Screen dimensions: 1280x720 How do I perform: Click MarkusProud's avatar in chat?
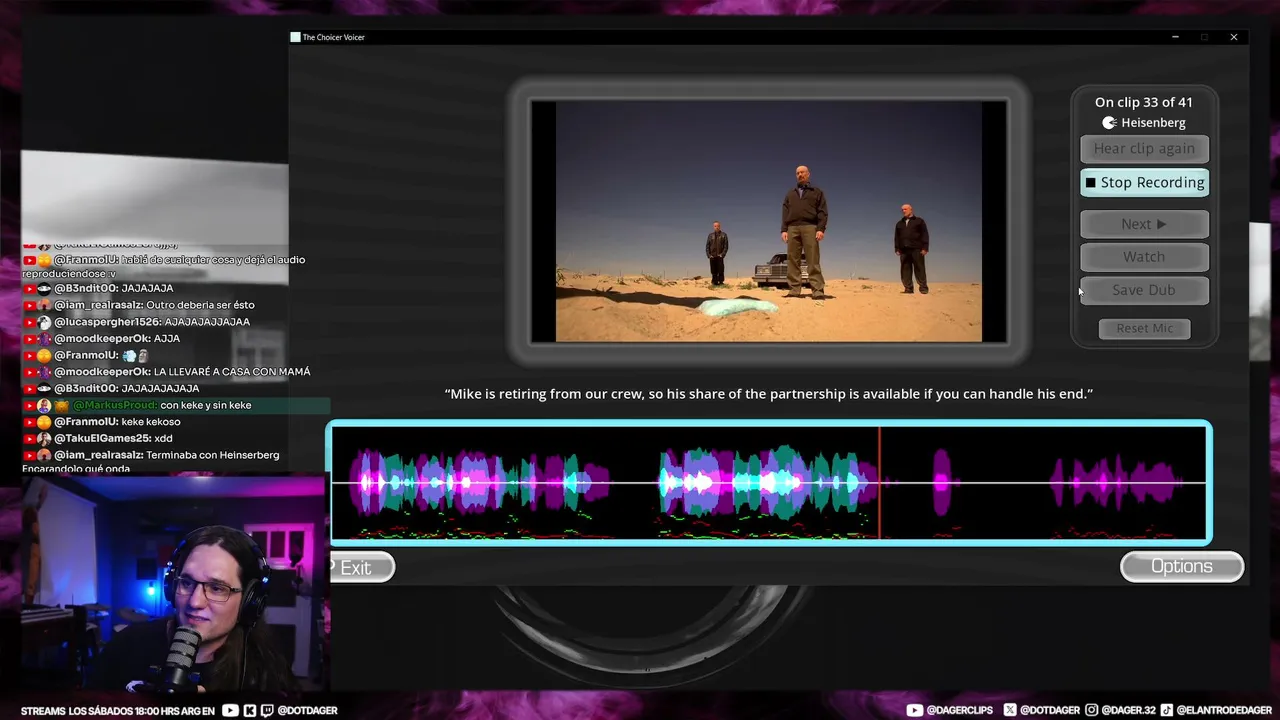coord(44,405)
